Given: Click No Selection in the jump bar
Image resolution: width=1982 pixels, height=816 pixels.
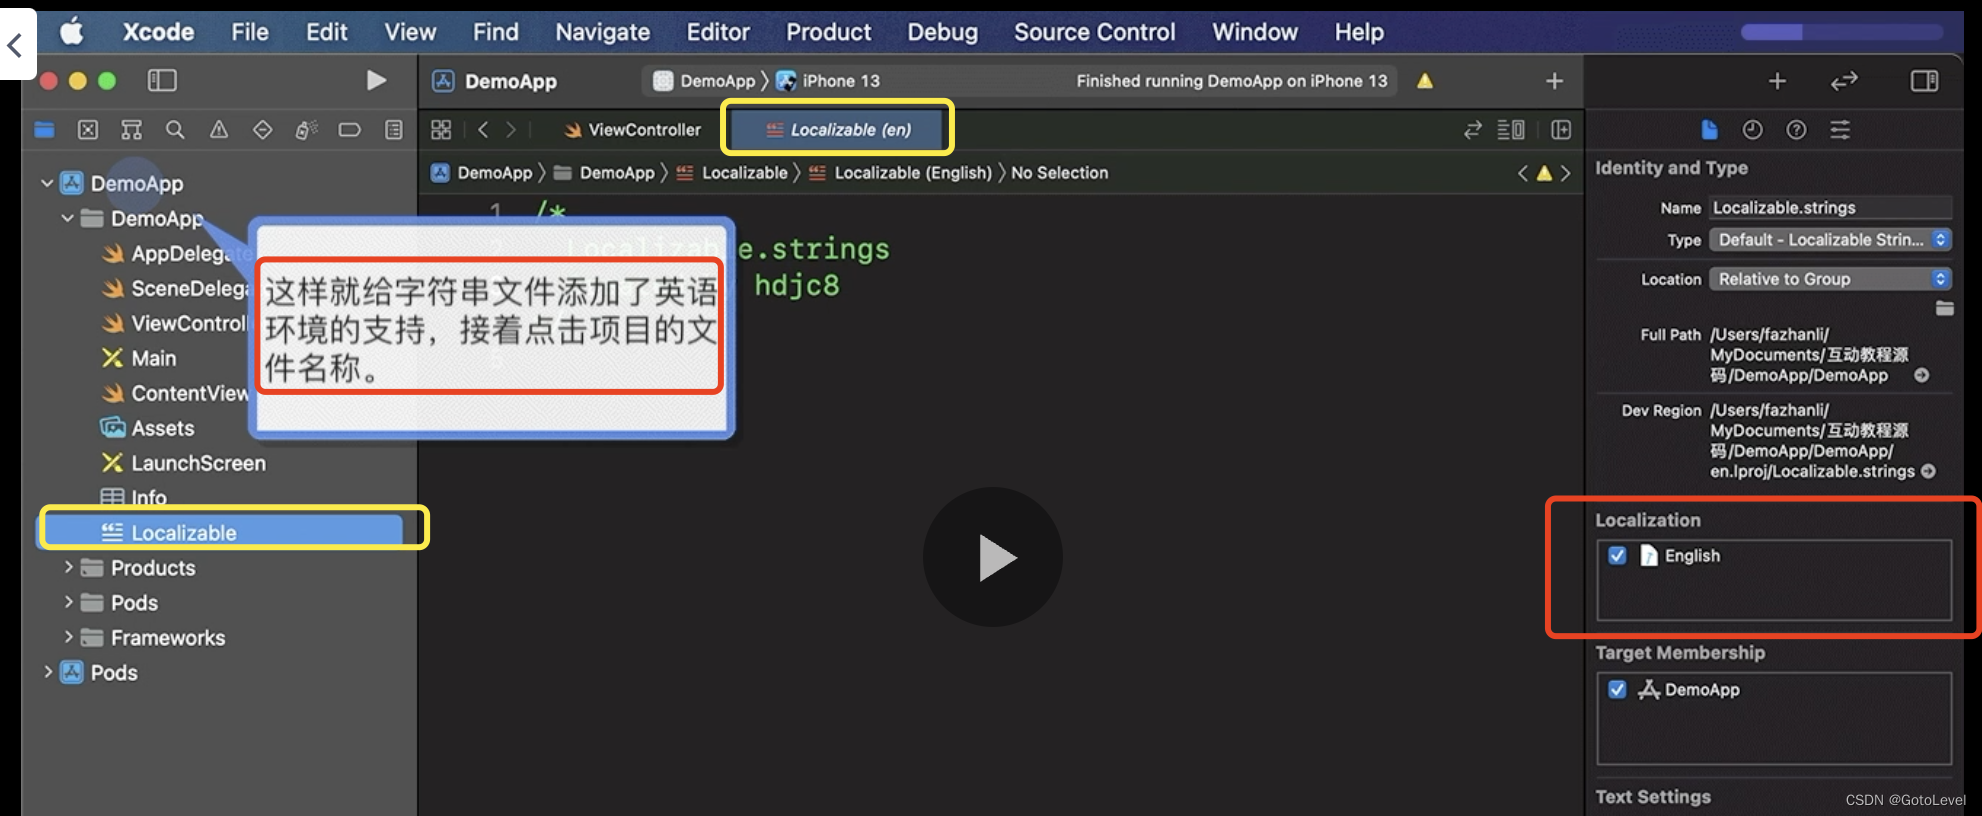Looking at the screenshot, I should point(1059,173).
